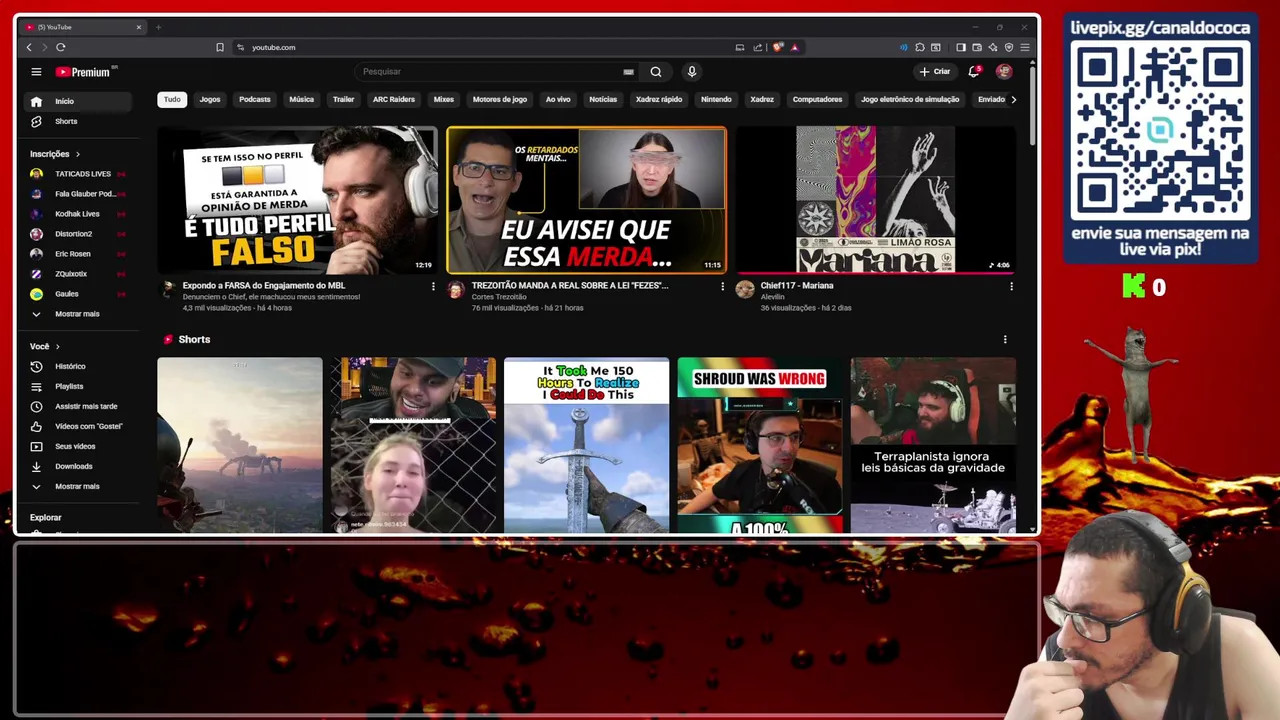Select the Ao vivo filter chip
Viewport: 1280px width, 720px height.
558,99
